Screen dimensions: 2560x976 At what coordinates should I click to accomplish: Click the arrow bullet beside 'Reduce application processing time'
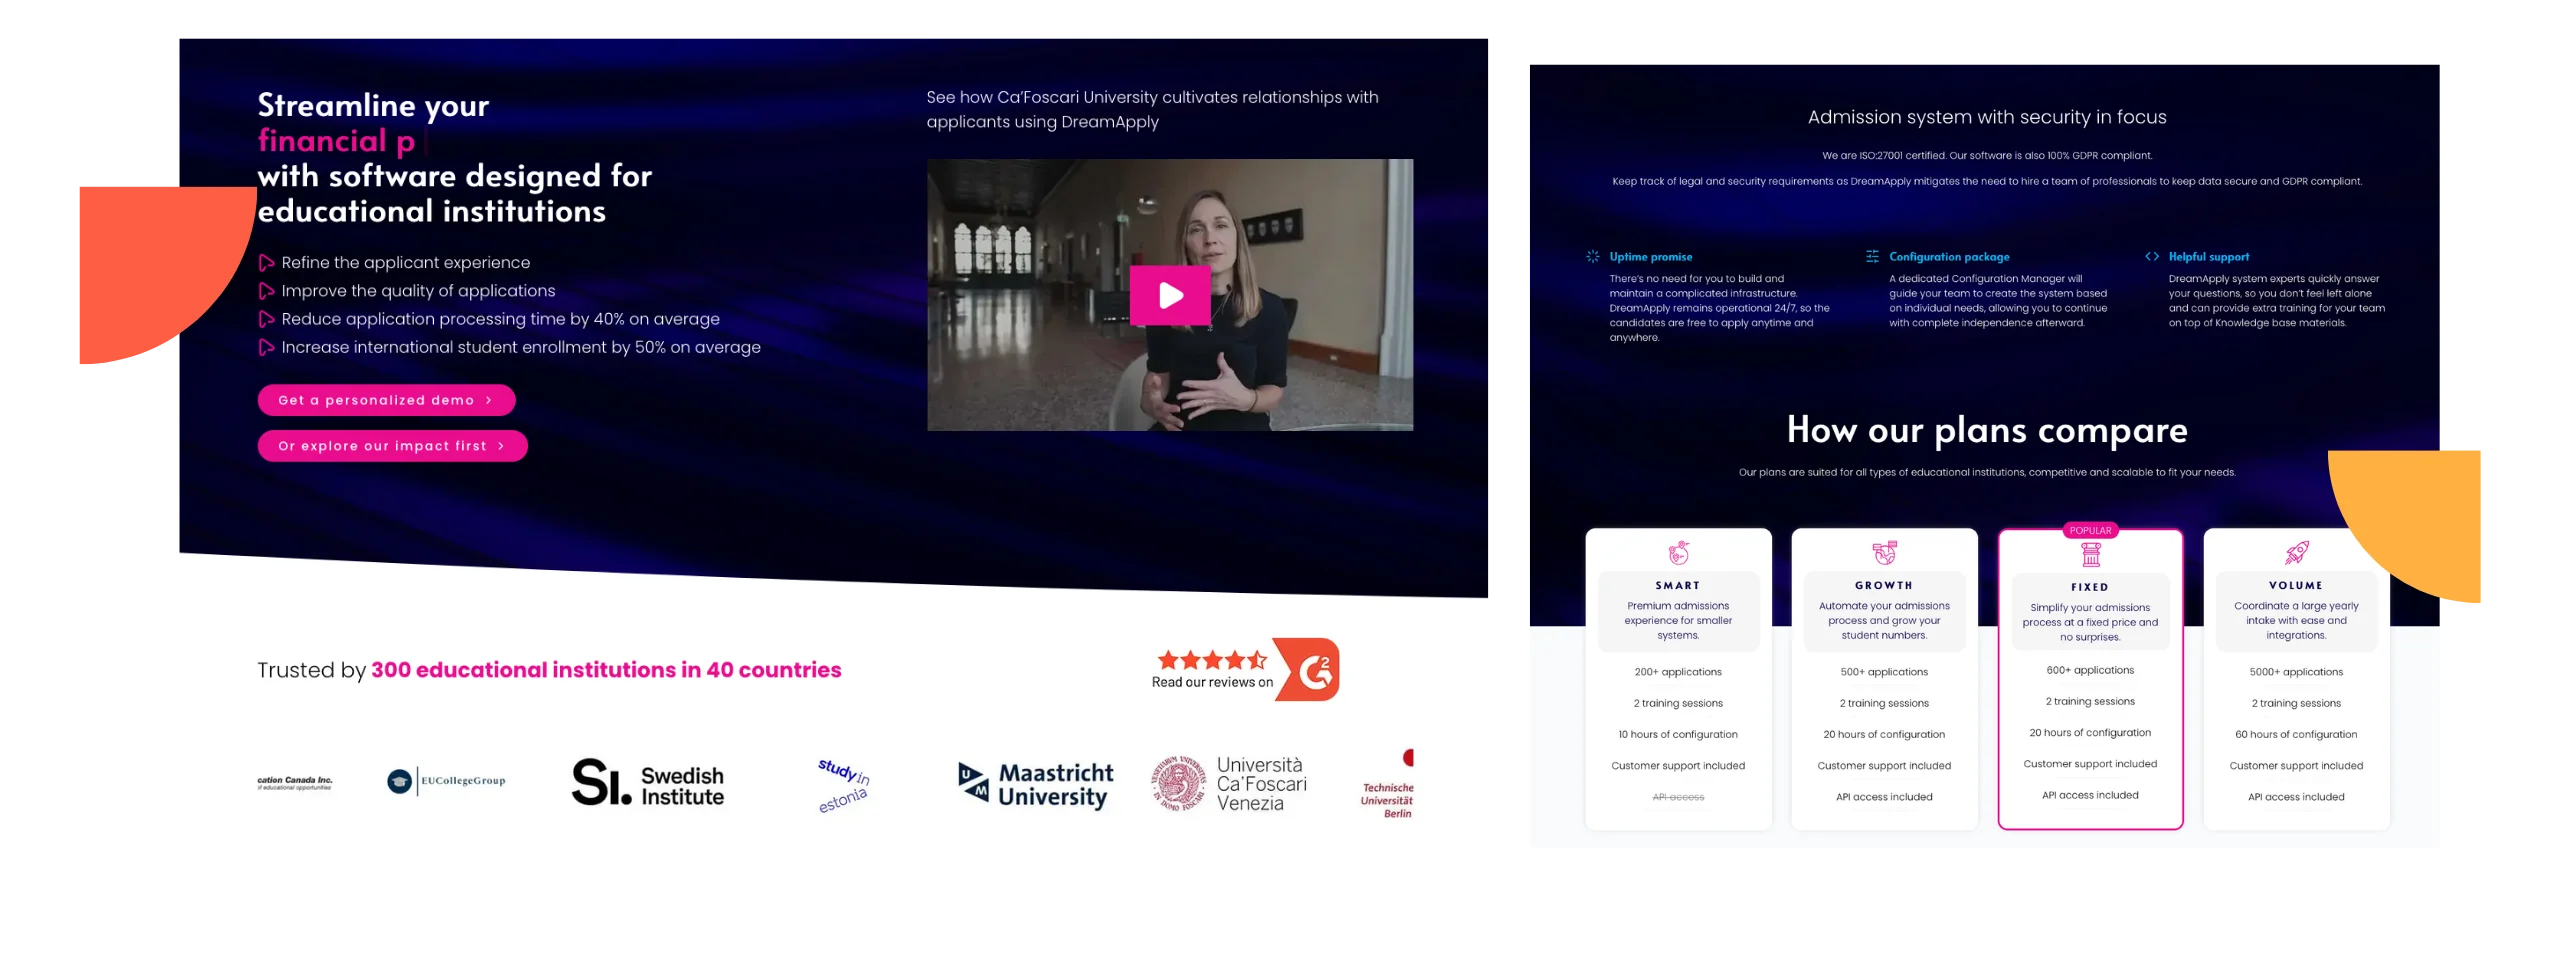tap(266, 319)
